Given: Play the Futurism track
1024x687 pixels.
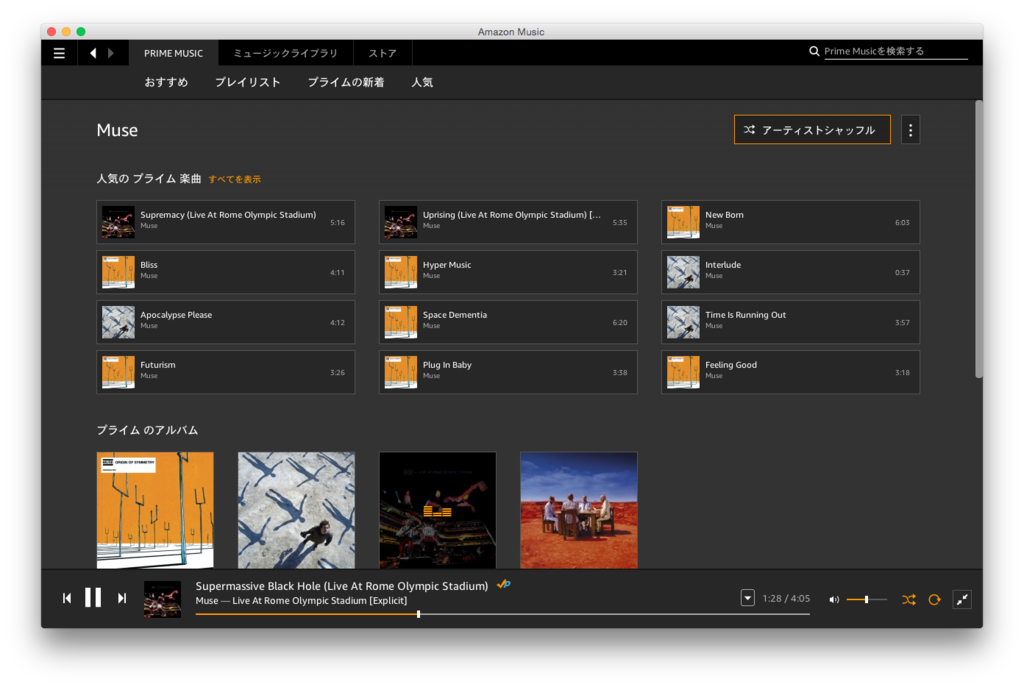Looking at the screenshot, I should [225, 372].
